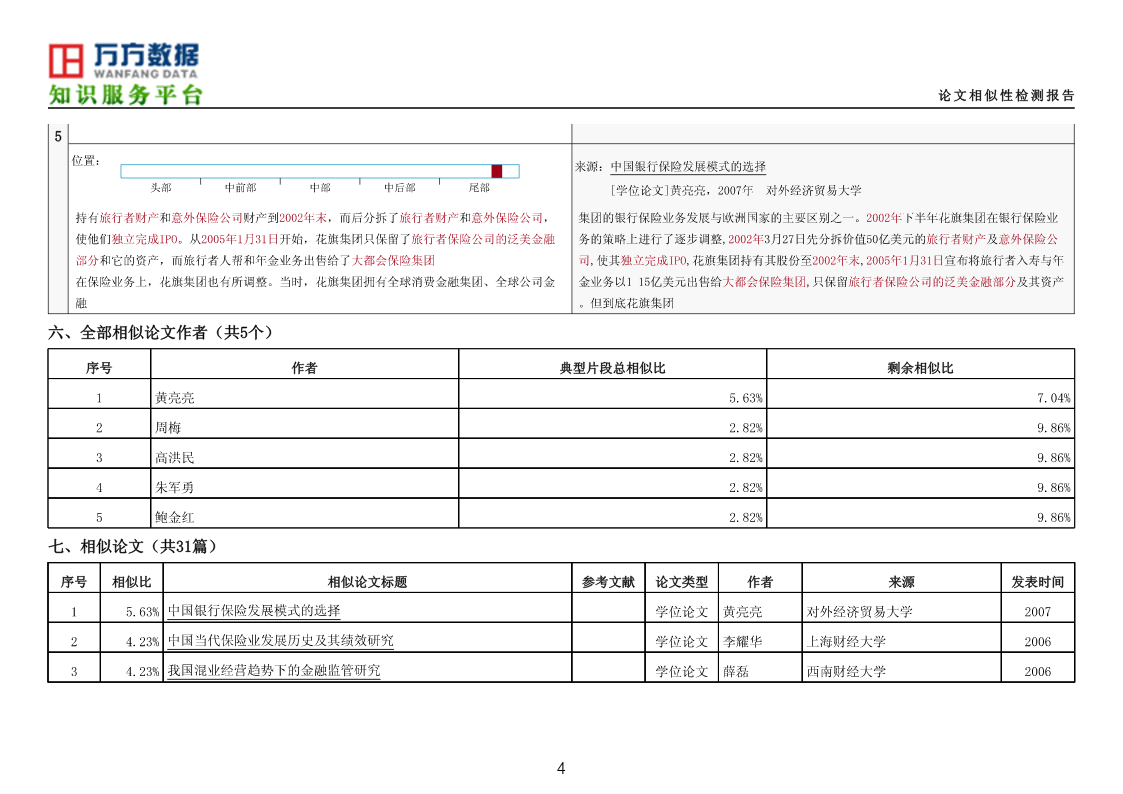Select the 头部 position label
1123x794 pixels.
coord(161,188)
